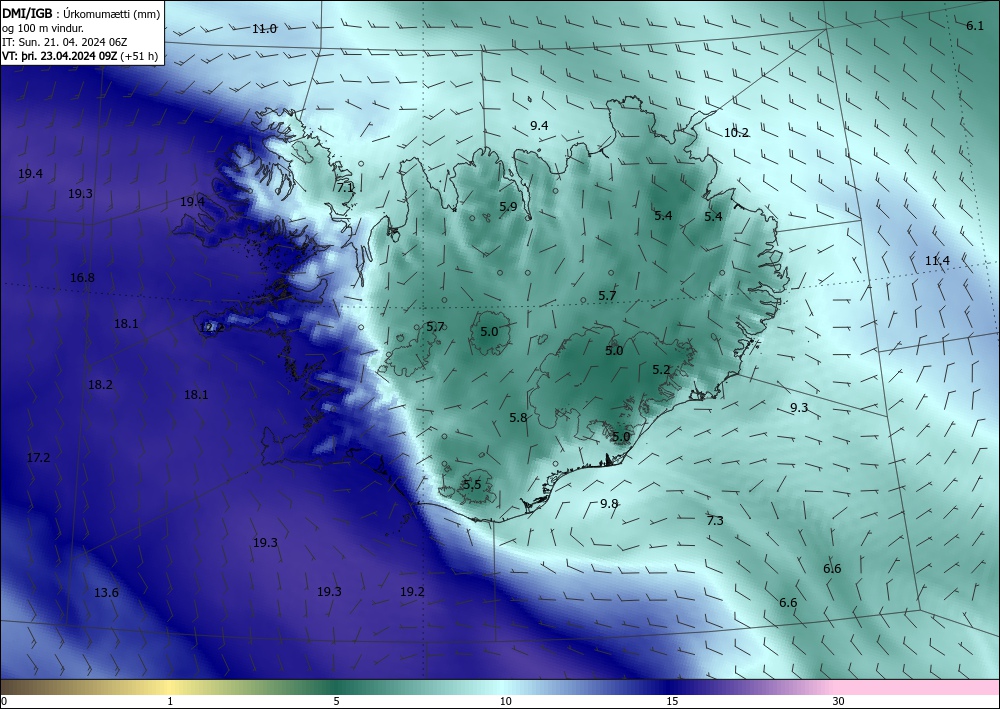1000x709 pixels.
Task: Click the 1 label on the color scale
Action: (x=170, y=701)
